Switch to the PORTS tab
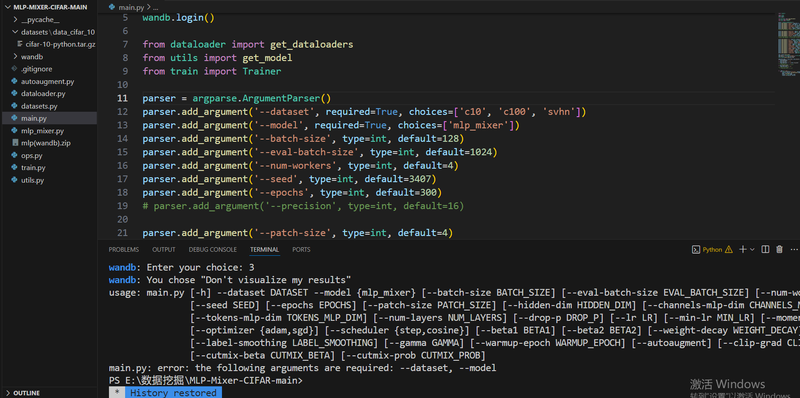The width and height of the screenshot is (800, 398). pos(301,250)
